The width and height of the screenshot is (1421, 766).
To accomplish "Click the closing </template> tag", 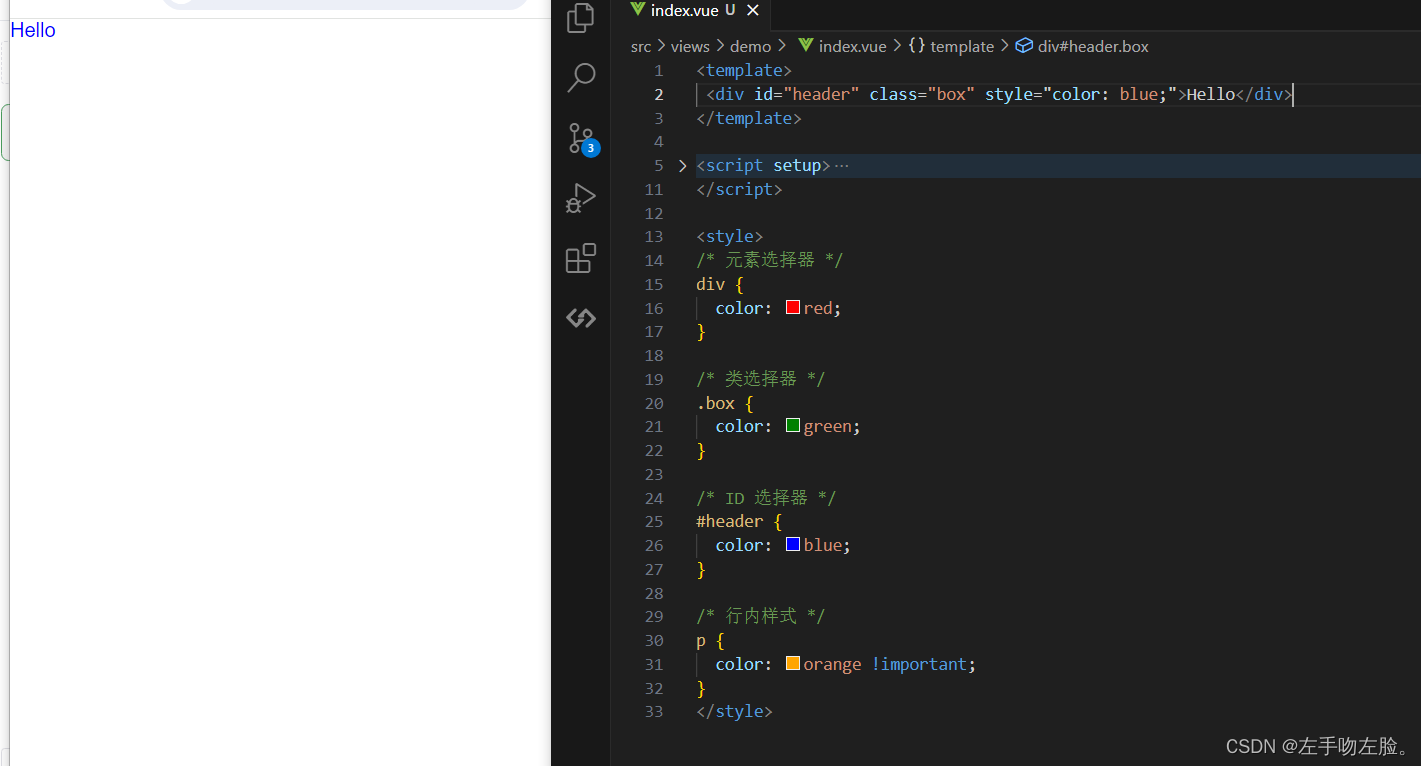I will coord(749,118).
